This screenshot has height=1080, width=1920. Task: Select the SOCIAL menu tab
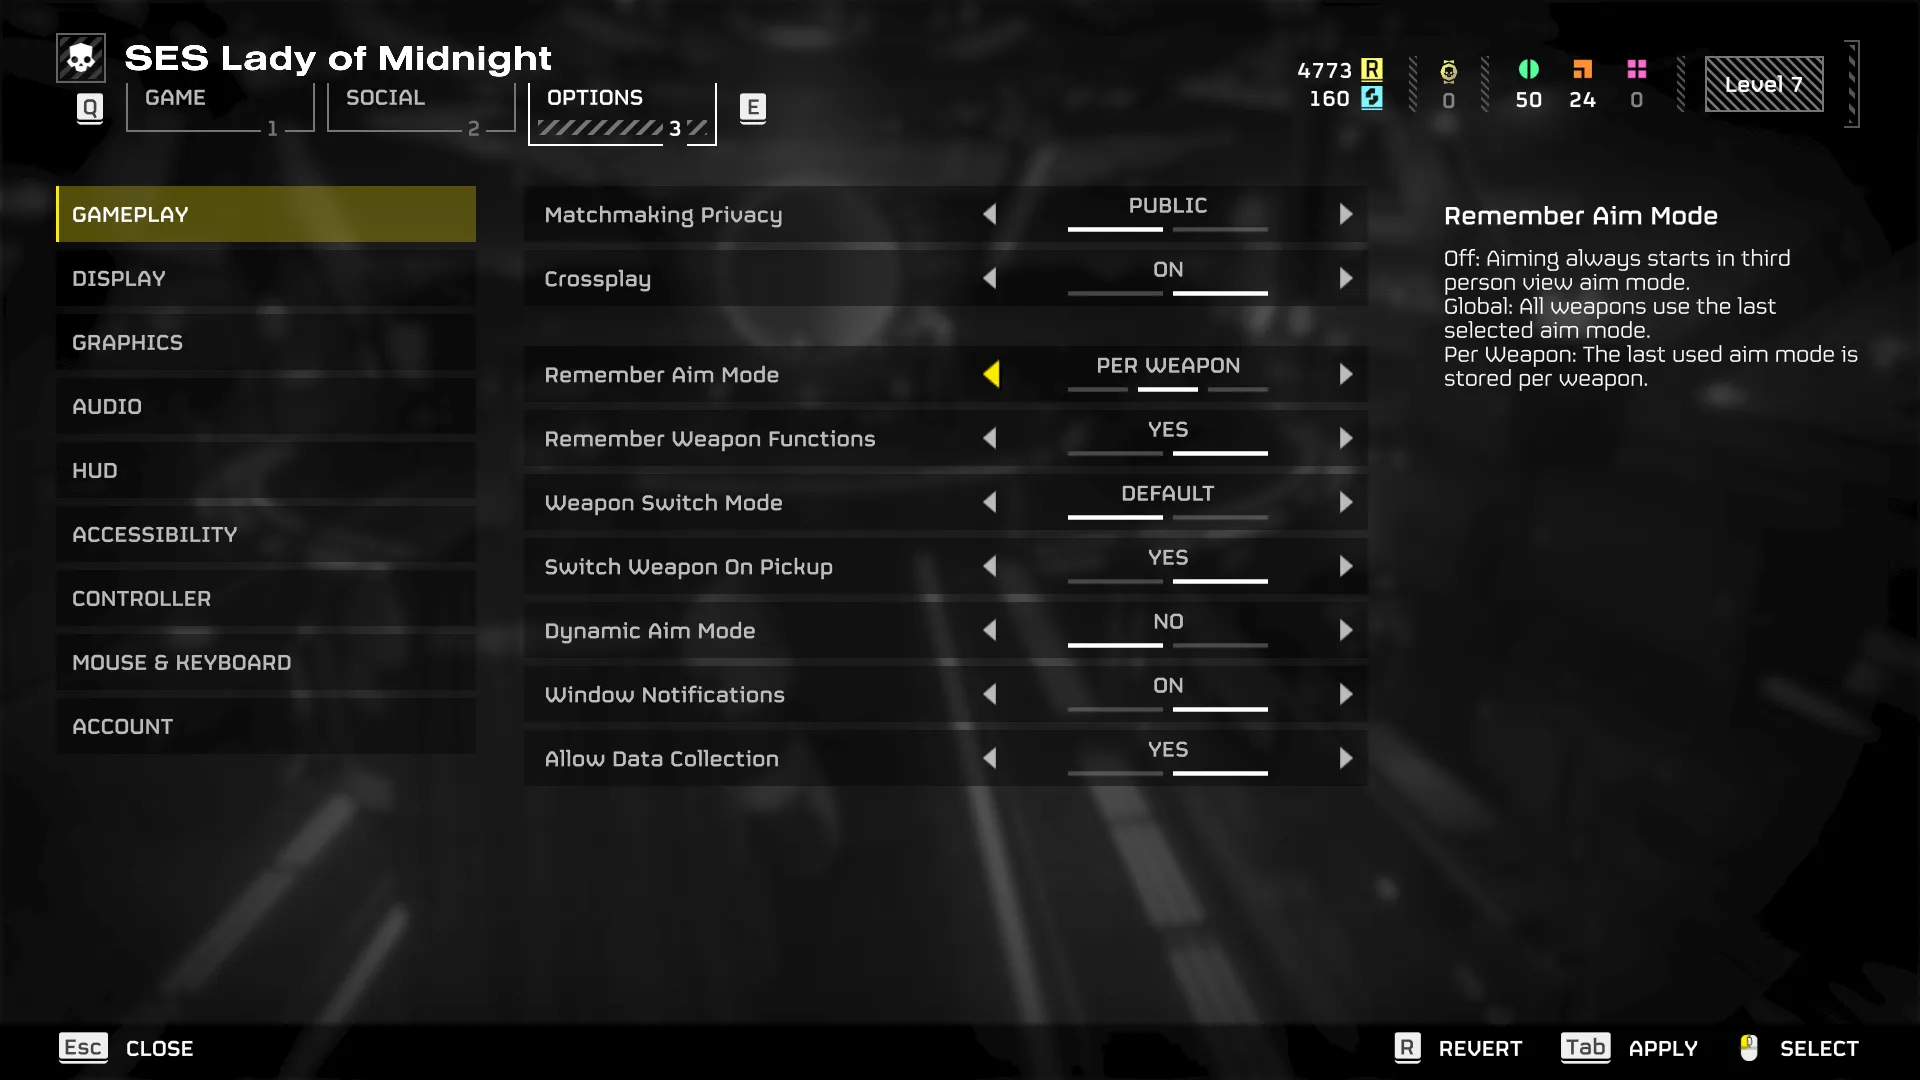[384, 96]
